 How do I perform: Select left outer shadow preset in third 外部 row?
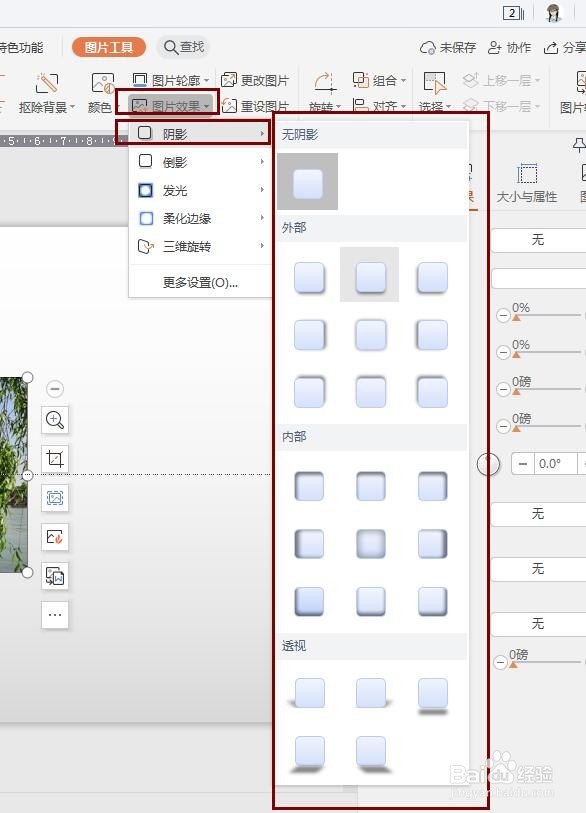point(310,391)
